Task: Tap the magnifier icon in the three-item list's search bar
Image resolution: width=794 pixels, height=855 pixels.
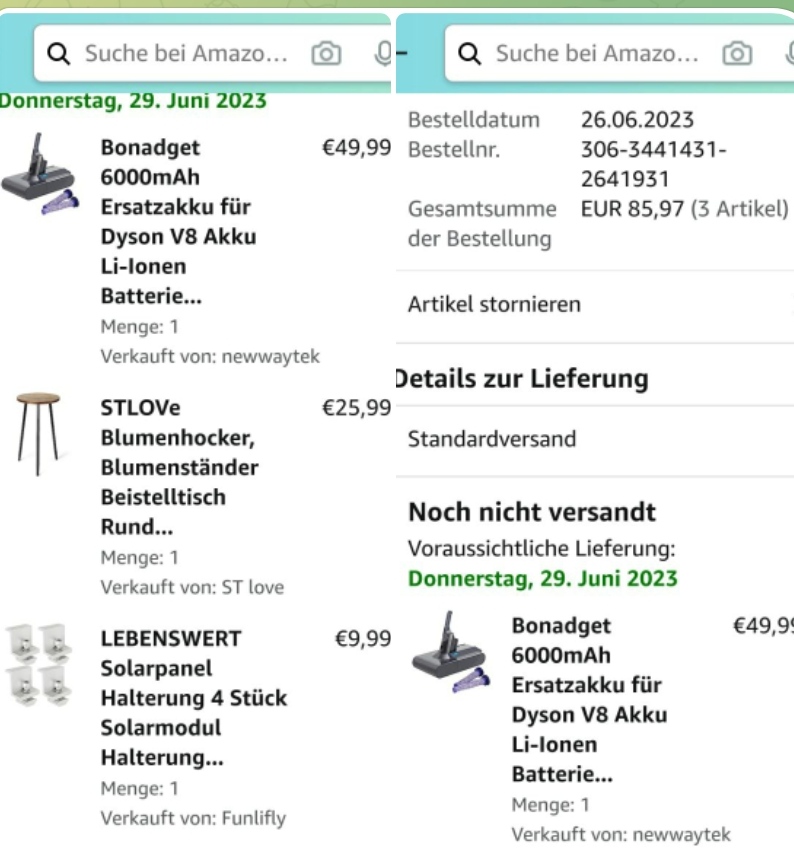Action: point(59,53)
